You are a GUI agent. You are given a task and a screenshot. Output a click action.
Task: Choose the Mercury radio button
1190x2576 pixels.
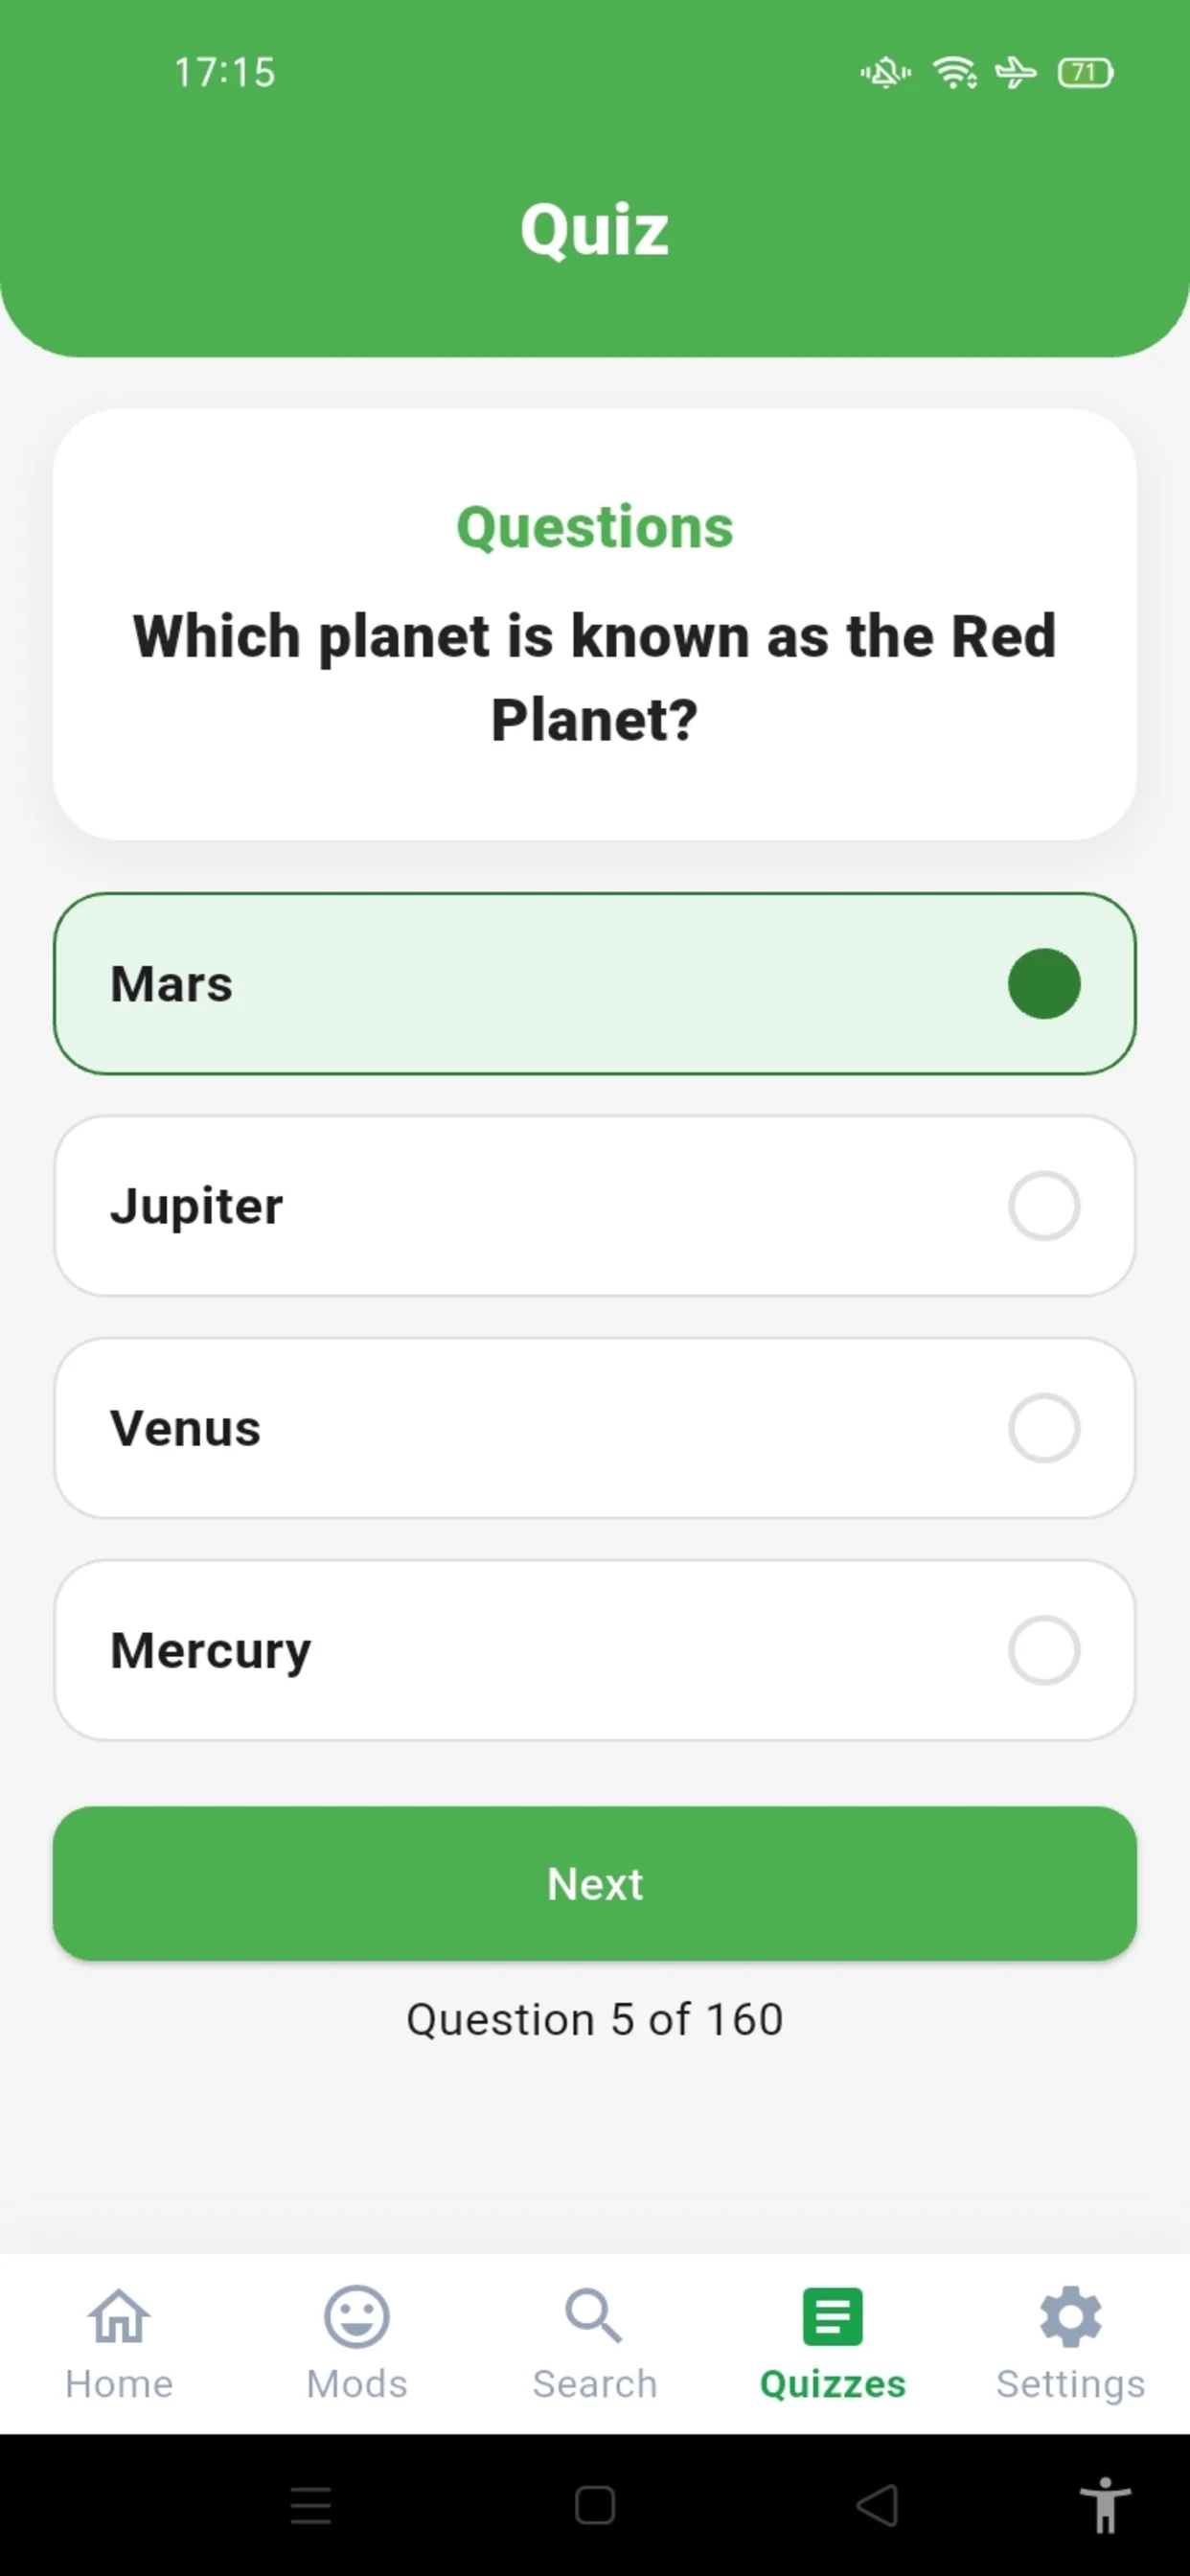coord(1044,1650)
